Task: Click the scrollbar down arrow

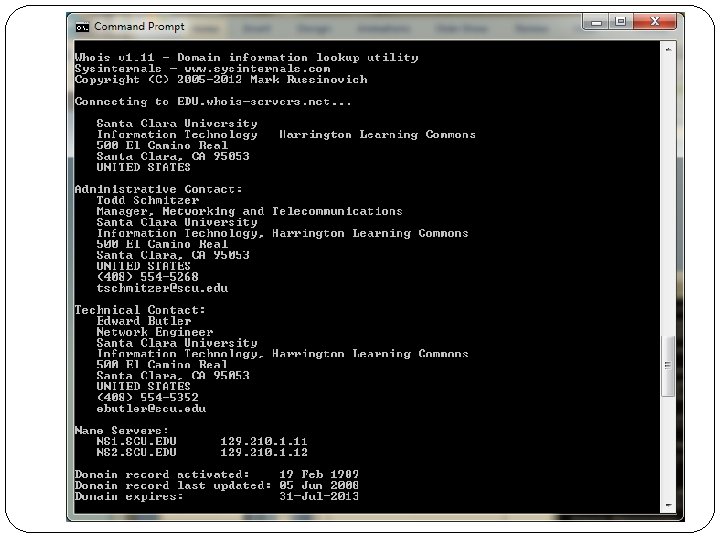Action: click(x=668, y=505)
